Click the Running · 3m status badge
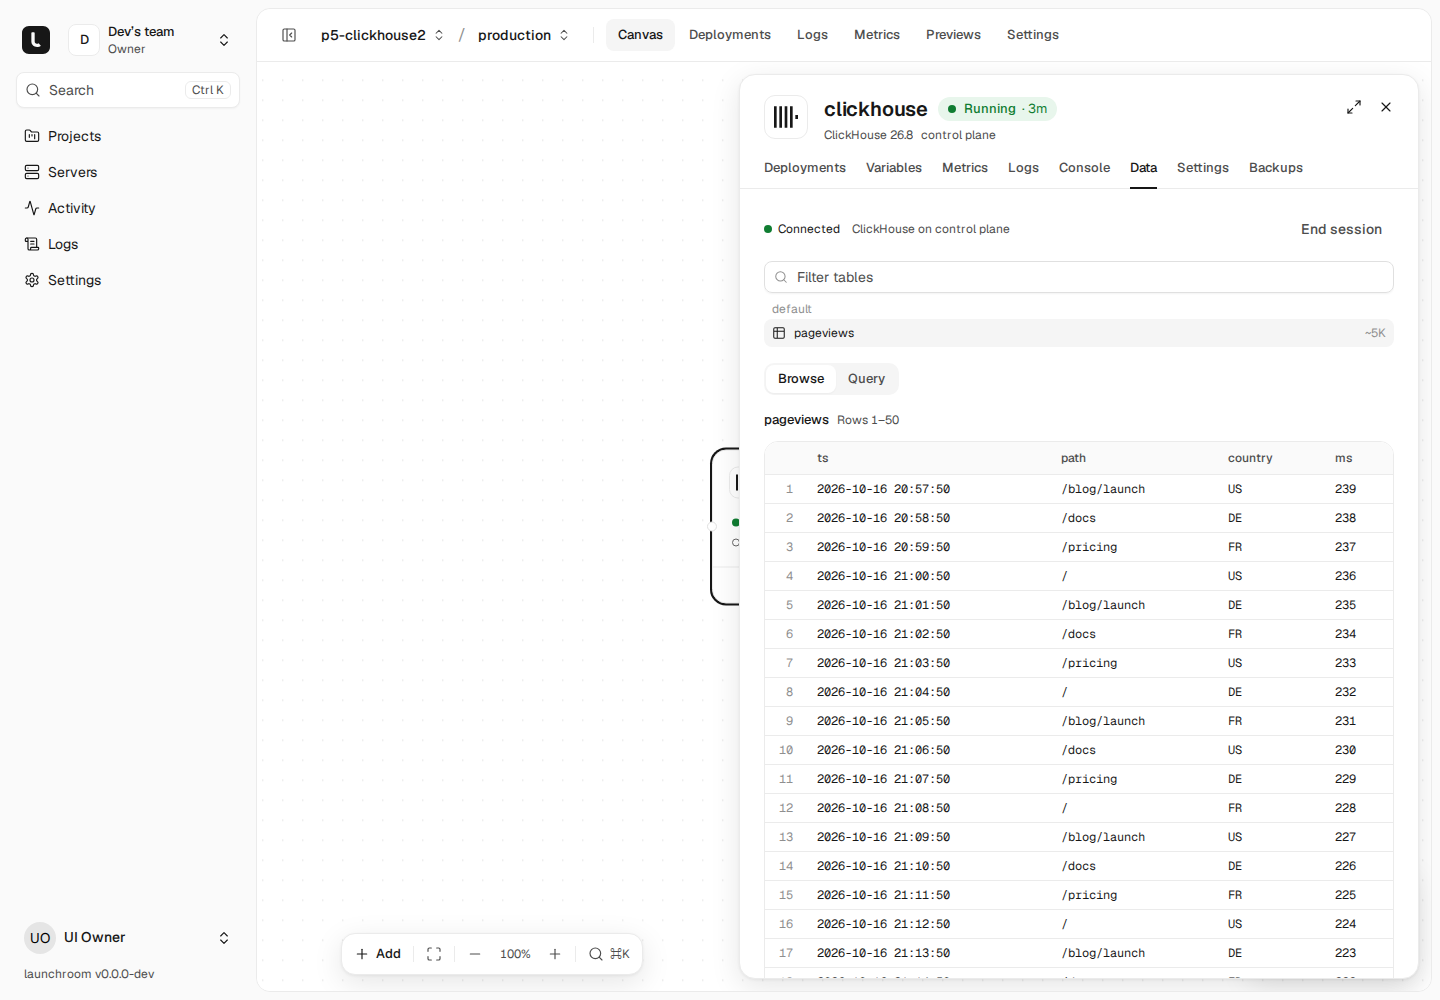Viewport: 1440px width, 1000px height. 997,109
